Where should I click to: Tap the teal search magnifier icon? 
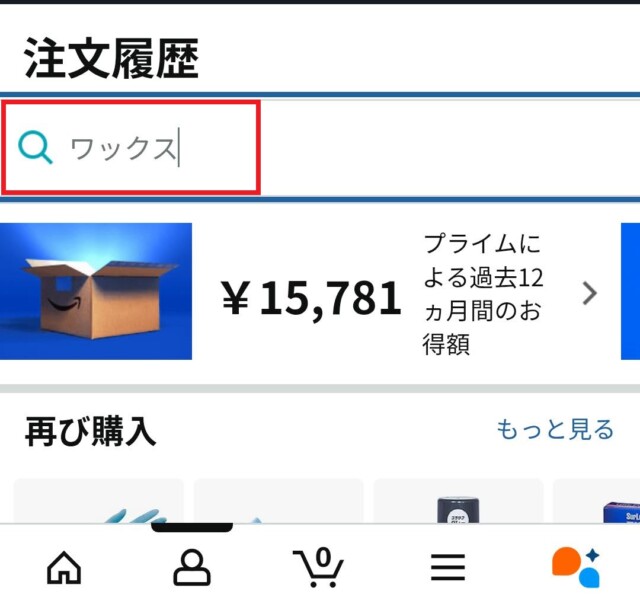point(35,147)
